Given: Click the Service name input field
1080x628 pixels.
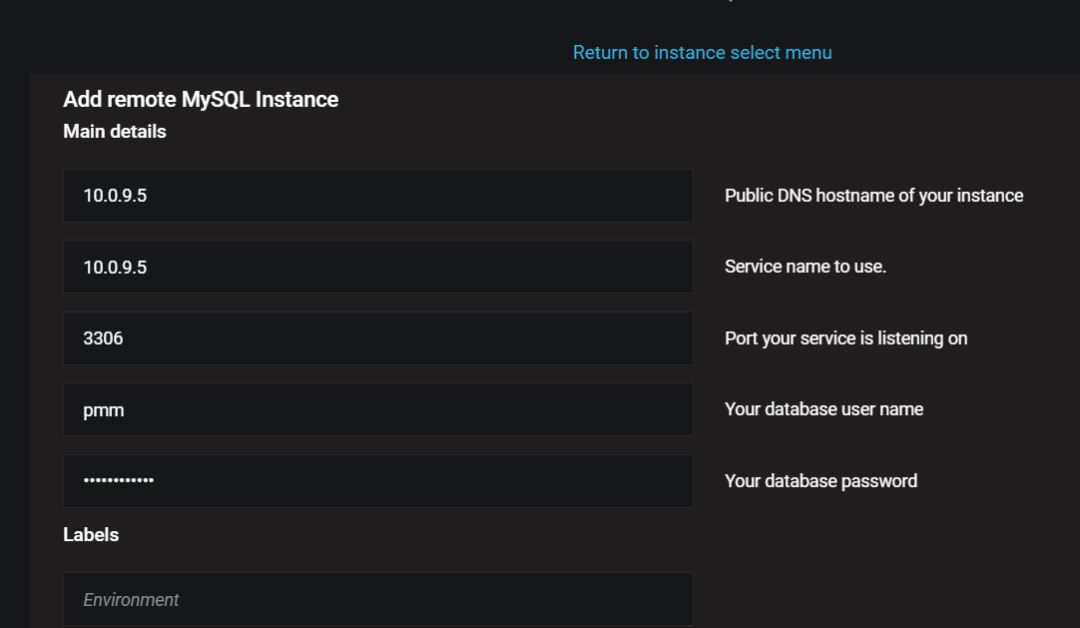Looking at the screenshot, I should 378,267.
